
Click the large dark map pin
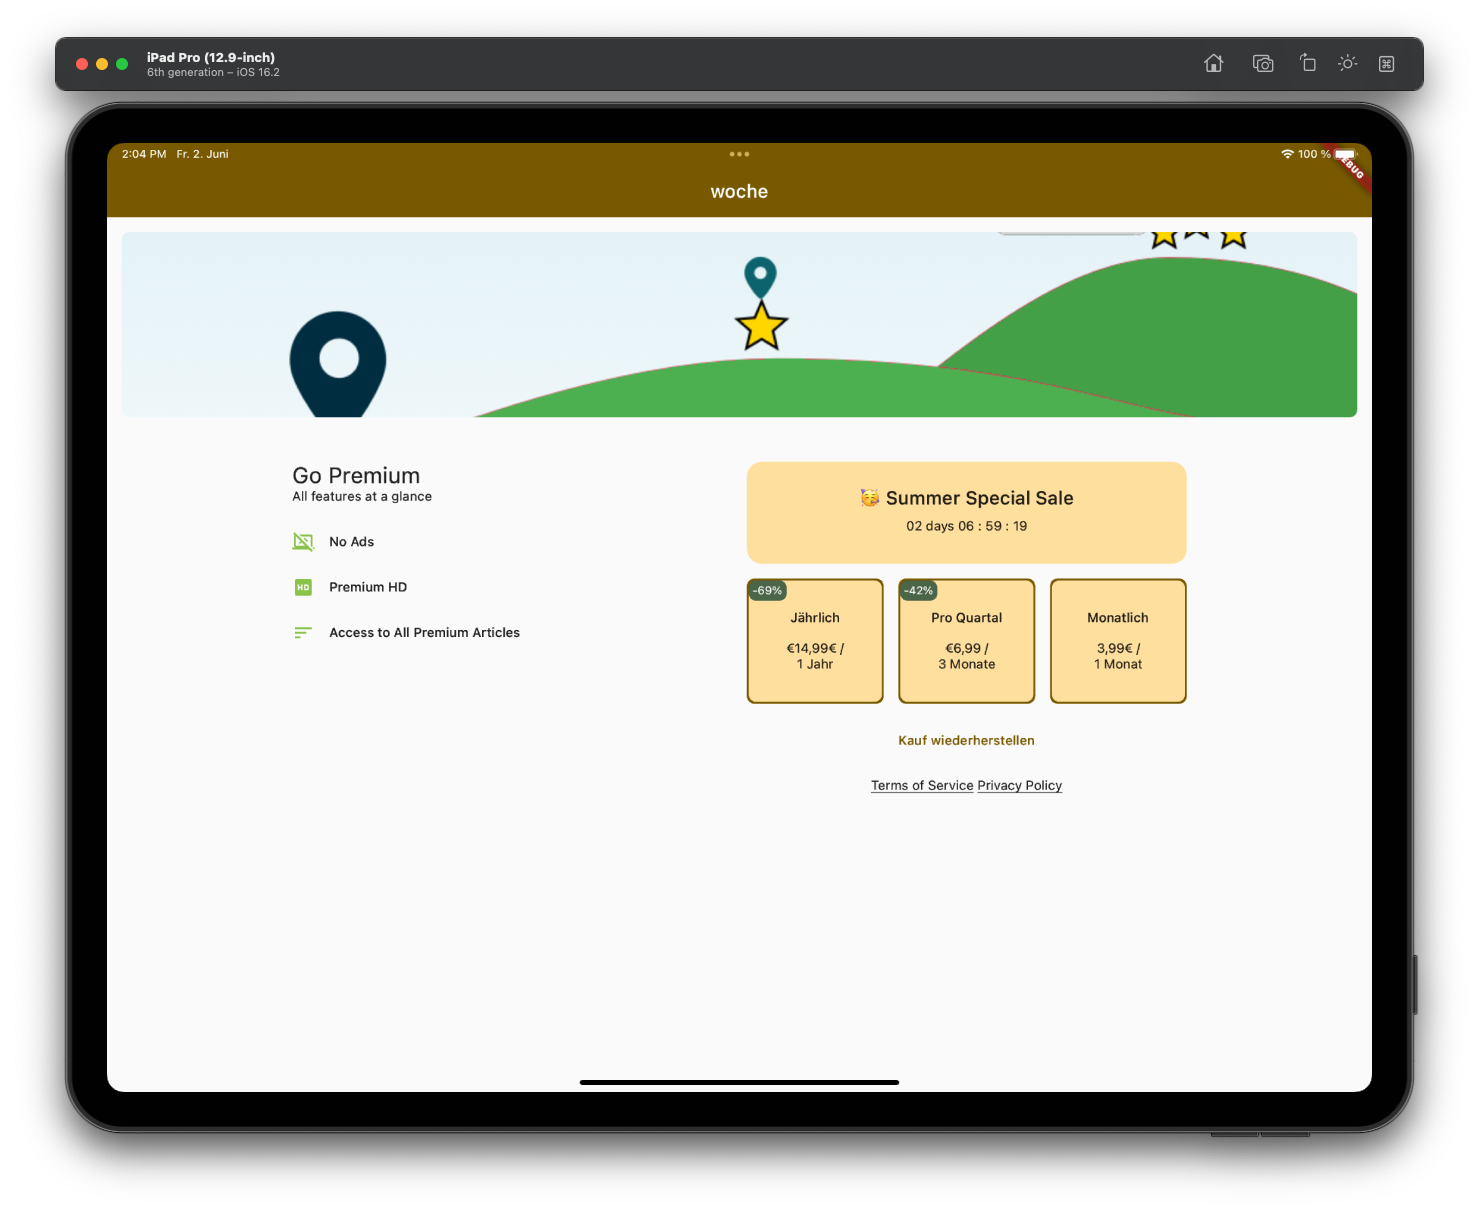pos(338,364)
